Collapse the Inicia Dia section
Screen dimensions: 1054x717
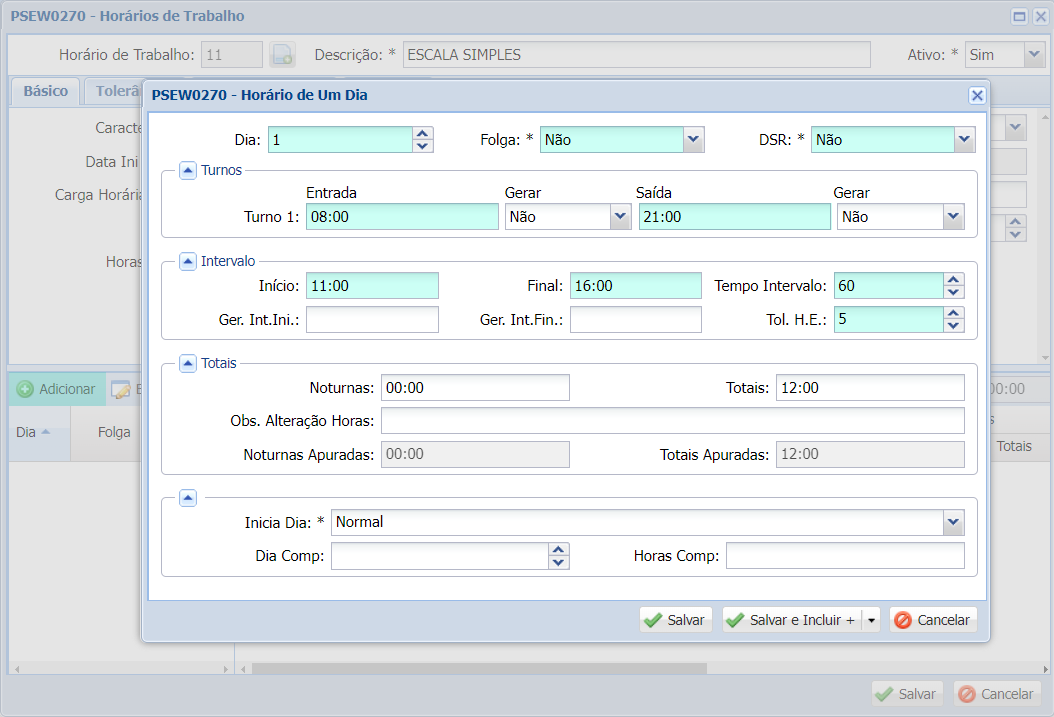pyautogui.click(x=188, y=497)
